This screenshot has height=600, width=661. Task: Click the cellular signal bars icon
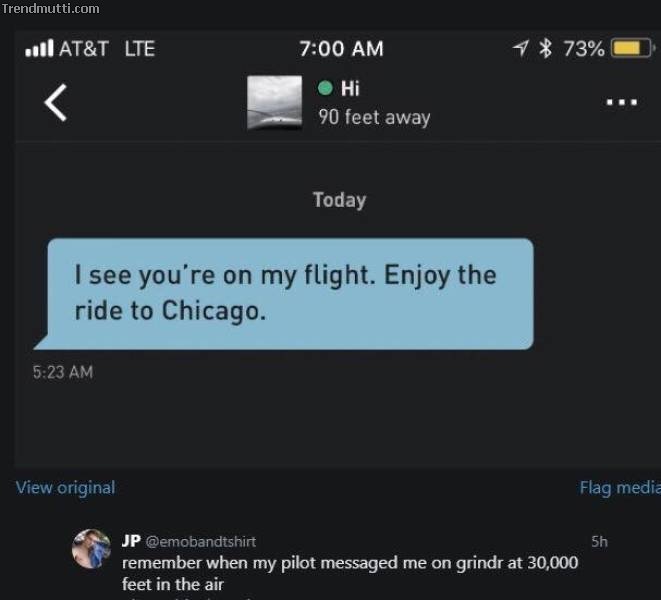pos(39,48)
